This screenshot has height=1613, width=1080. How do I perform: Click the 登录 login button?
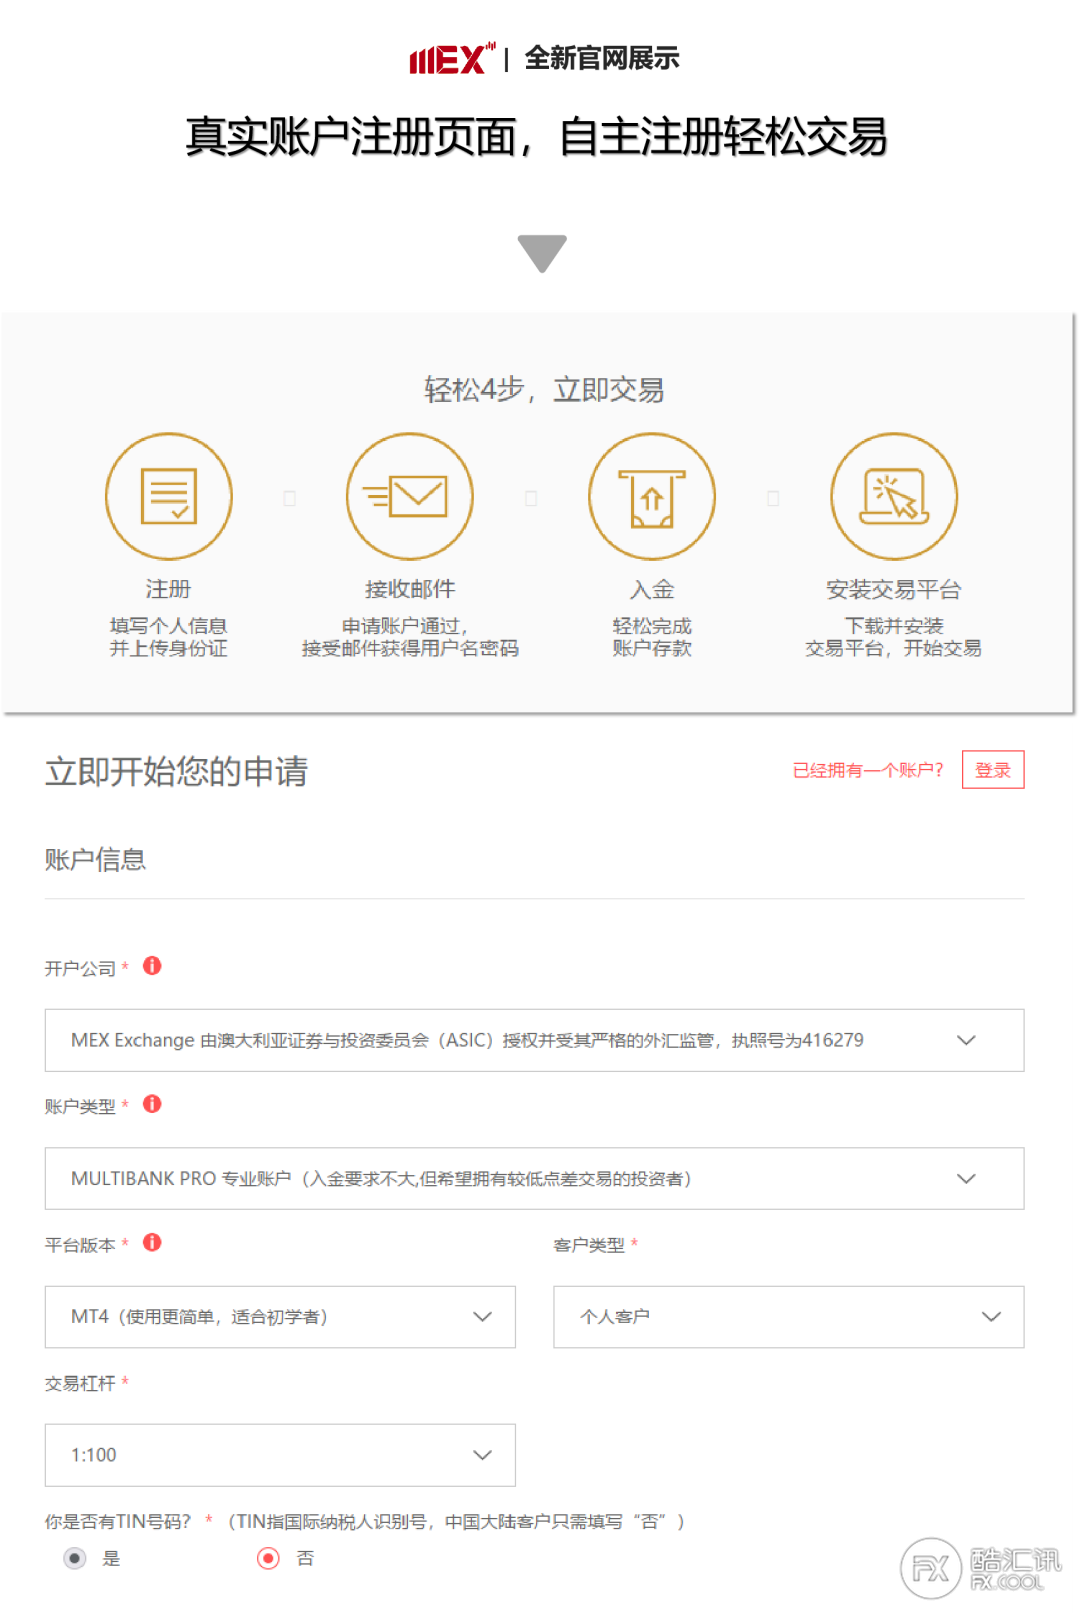(993, 770)
